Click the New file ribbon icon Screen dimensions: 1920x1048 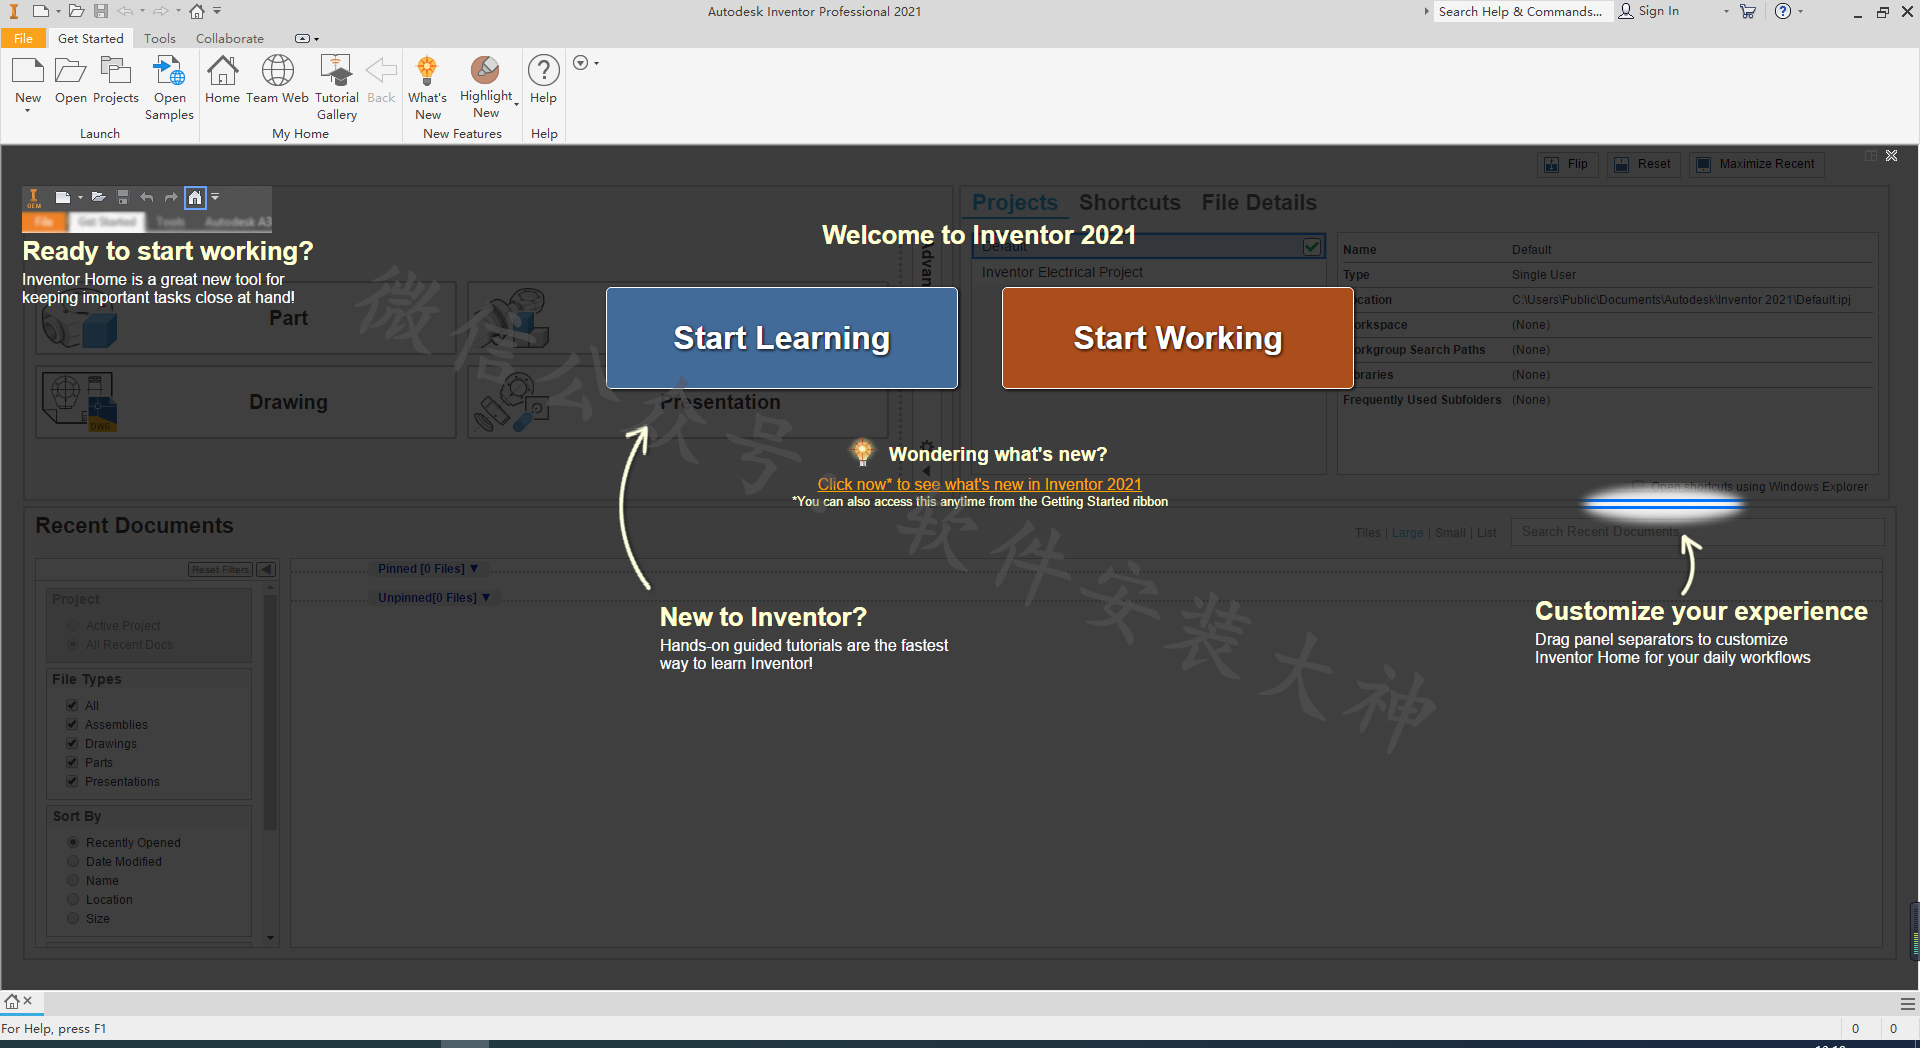pos(28,71)
